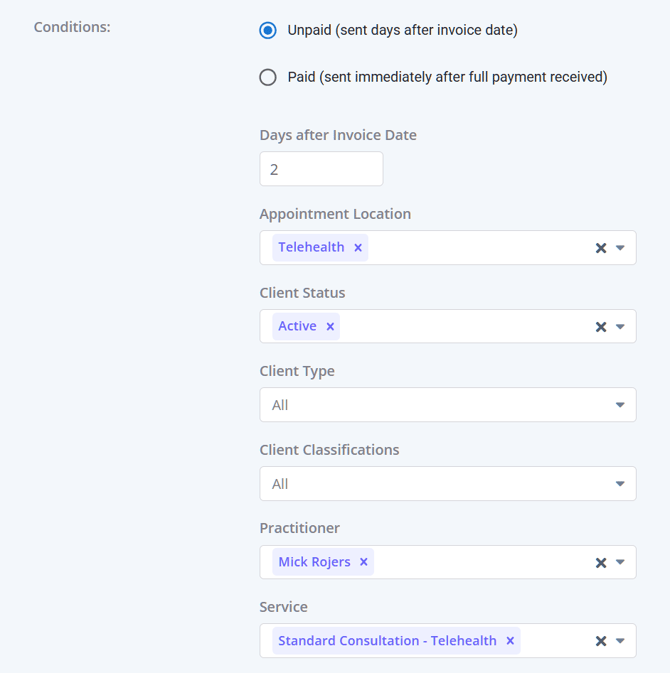Select the Paid condition radio button
This screenshot has height=673, width=670.
point(268,77)
